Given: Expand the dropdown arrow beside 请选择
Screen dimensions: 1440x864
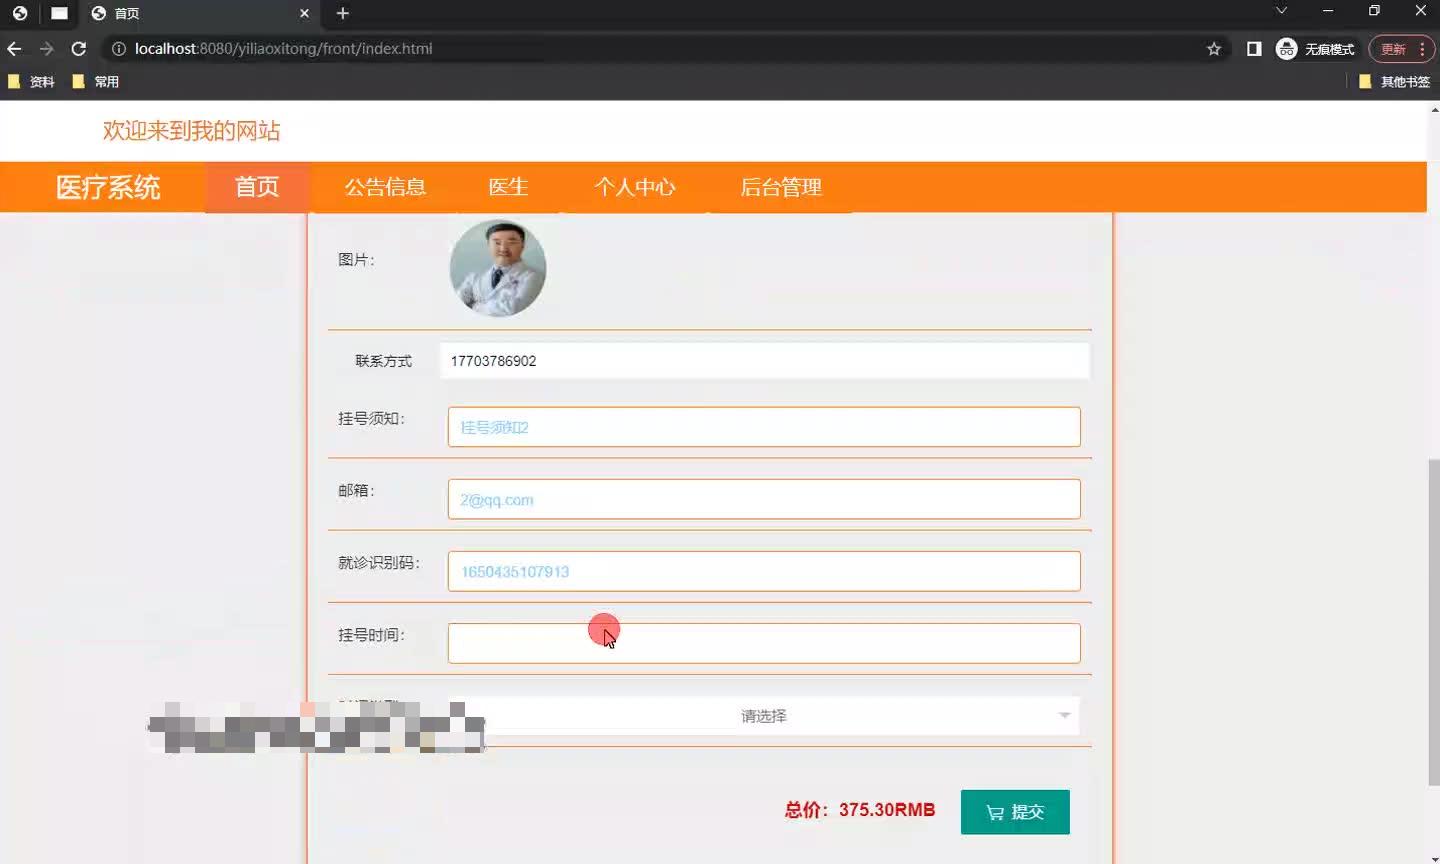Looking at the screenshot, I should click(1064, 716).
